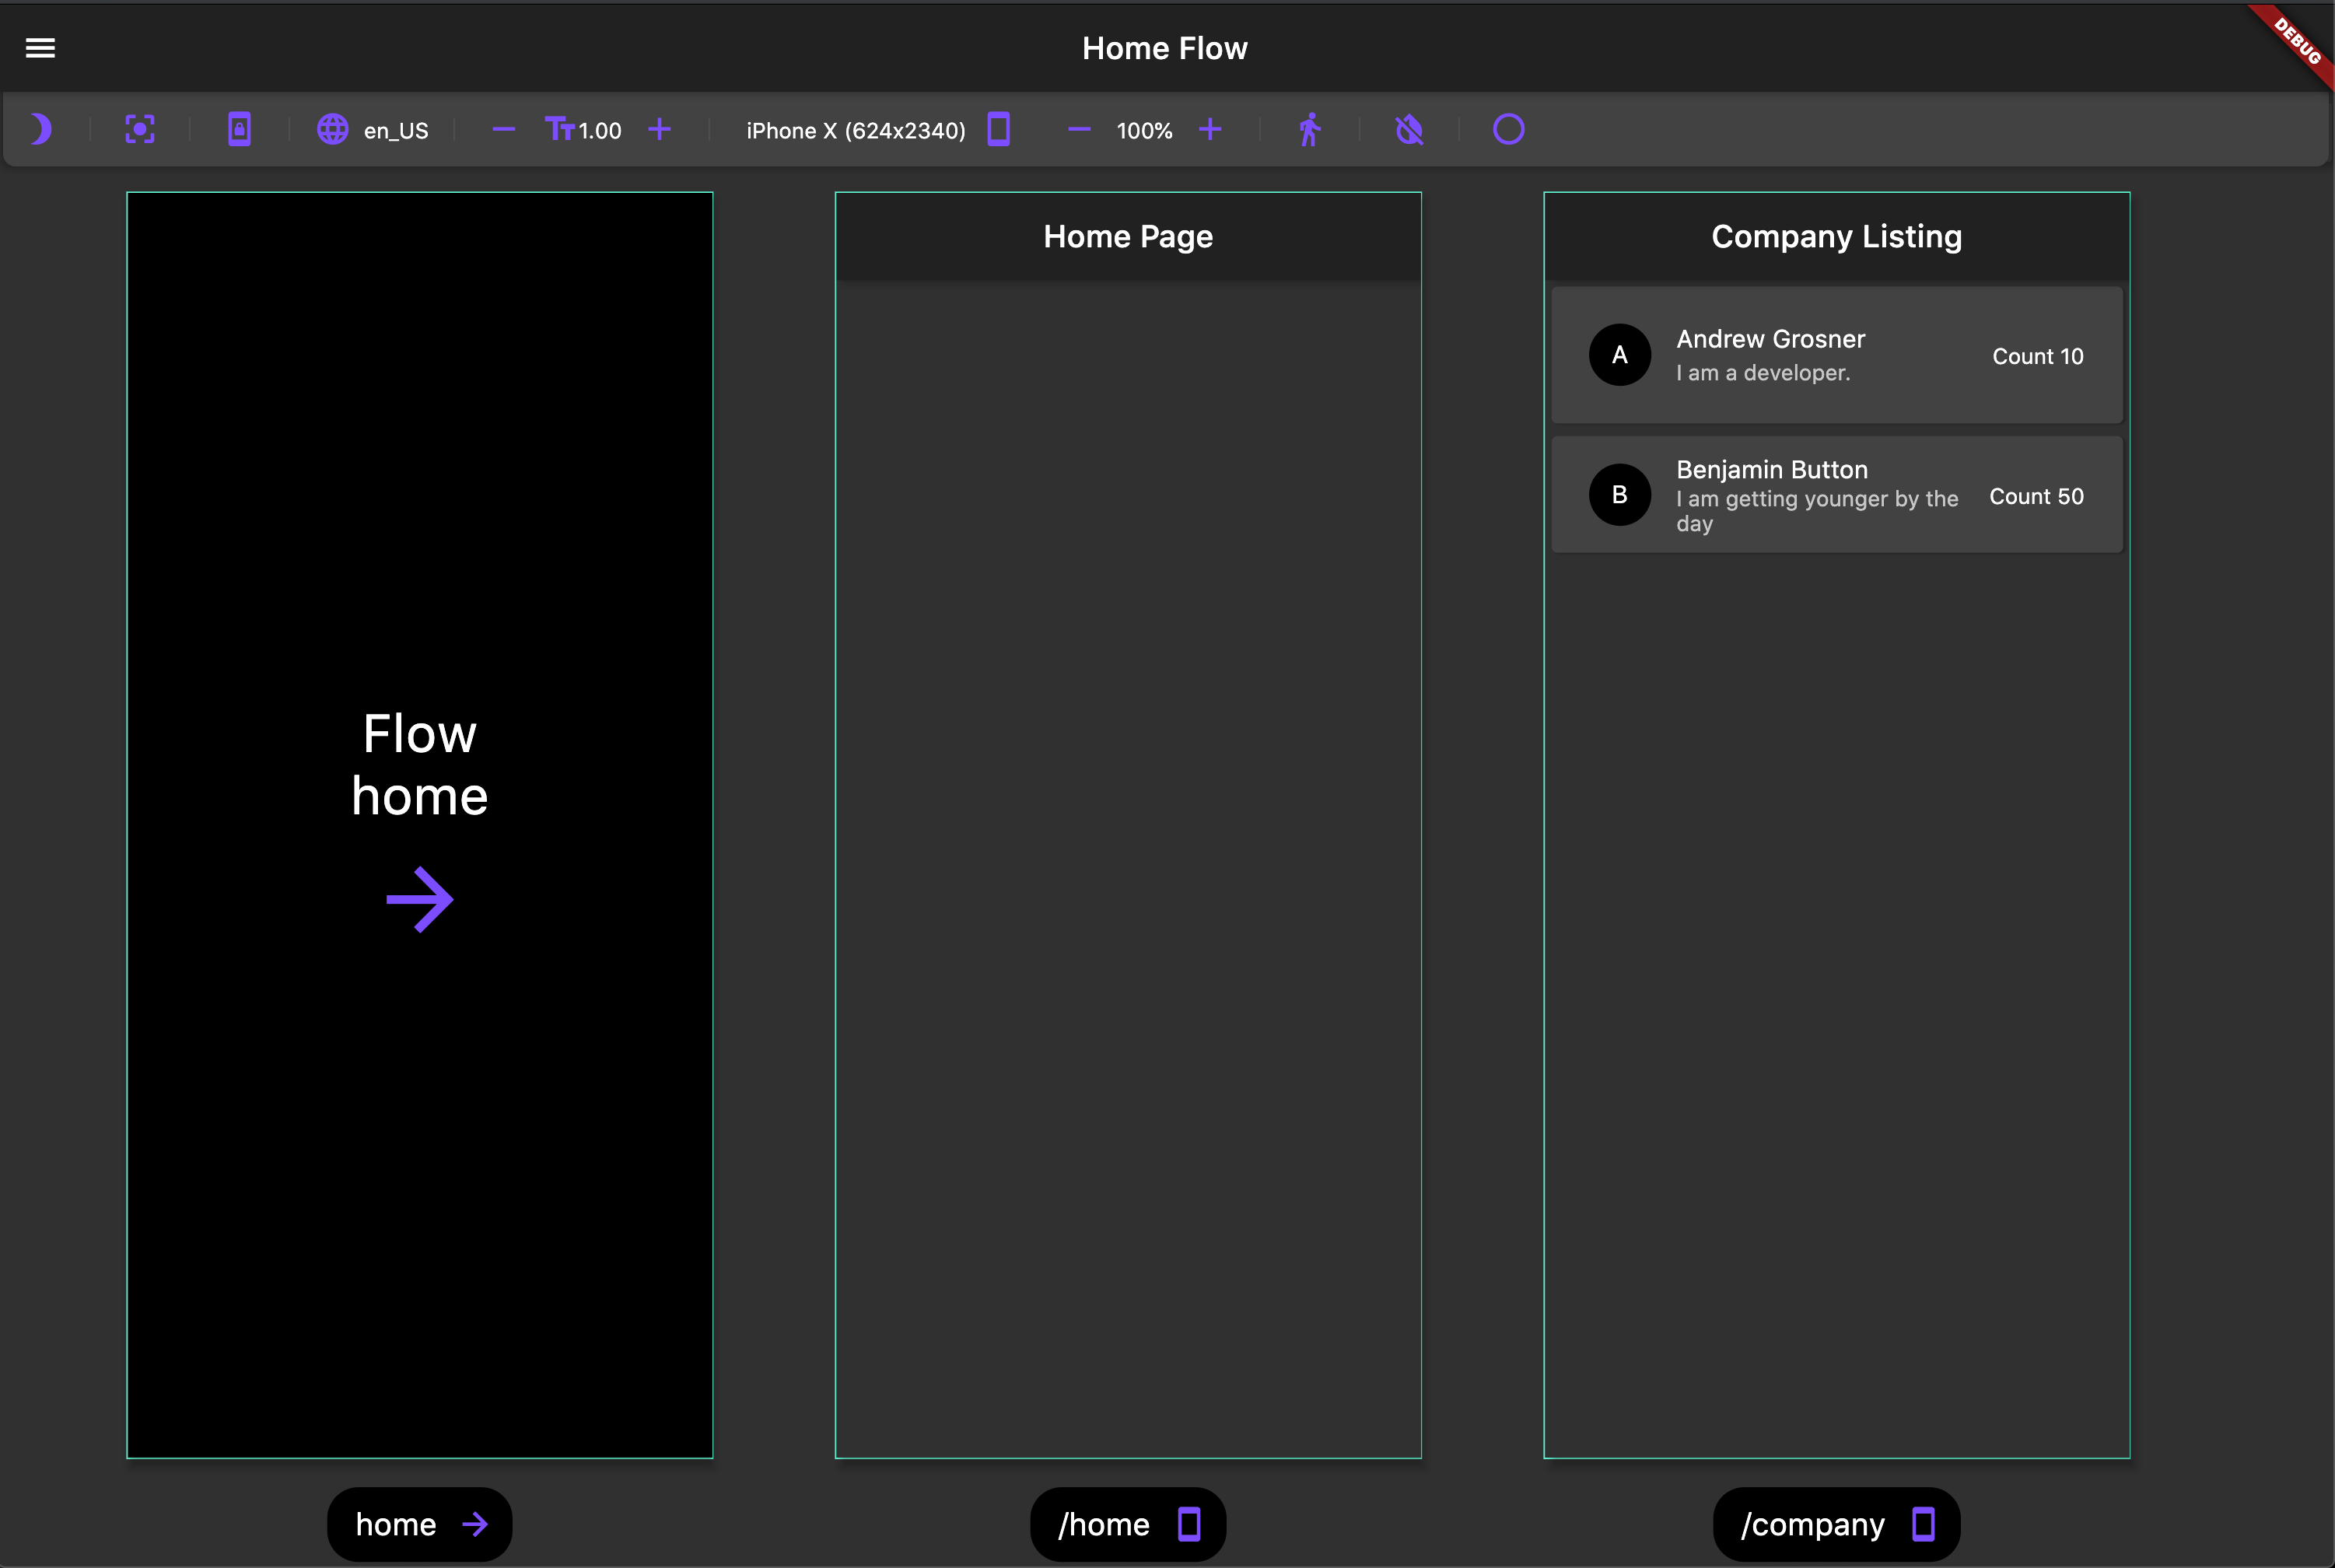Click the Flow home preview text
This screenshot has height=1568, width=2335.
[x=420, y=765]
